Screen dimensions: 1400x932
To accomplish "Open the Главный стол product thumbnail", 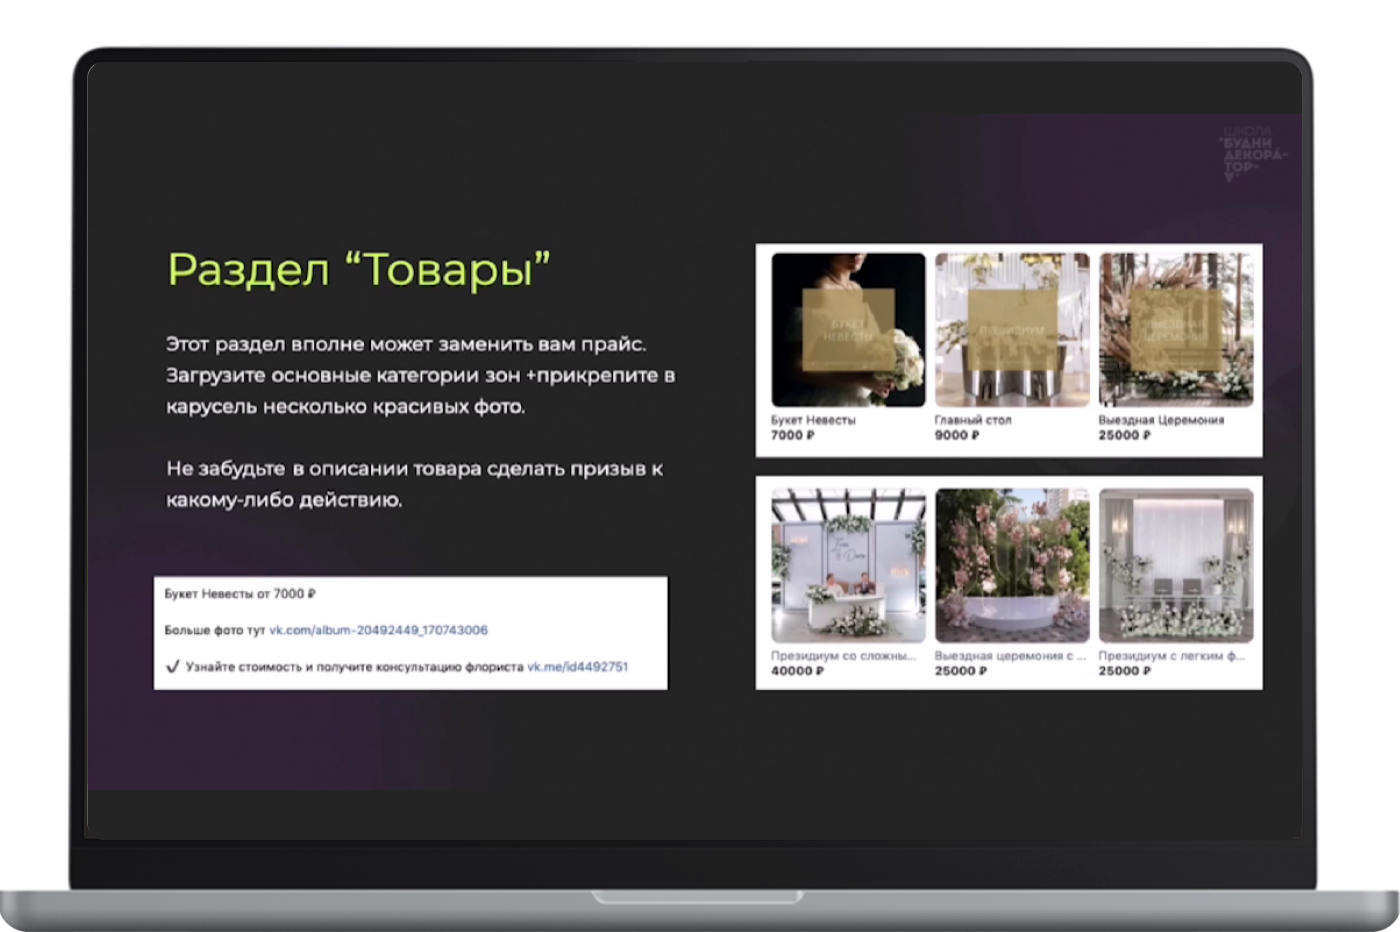I will 1012,330.
